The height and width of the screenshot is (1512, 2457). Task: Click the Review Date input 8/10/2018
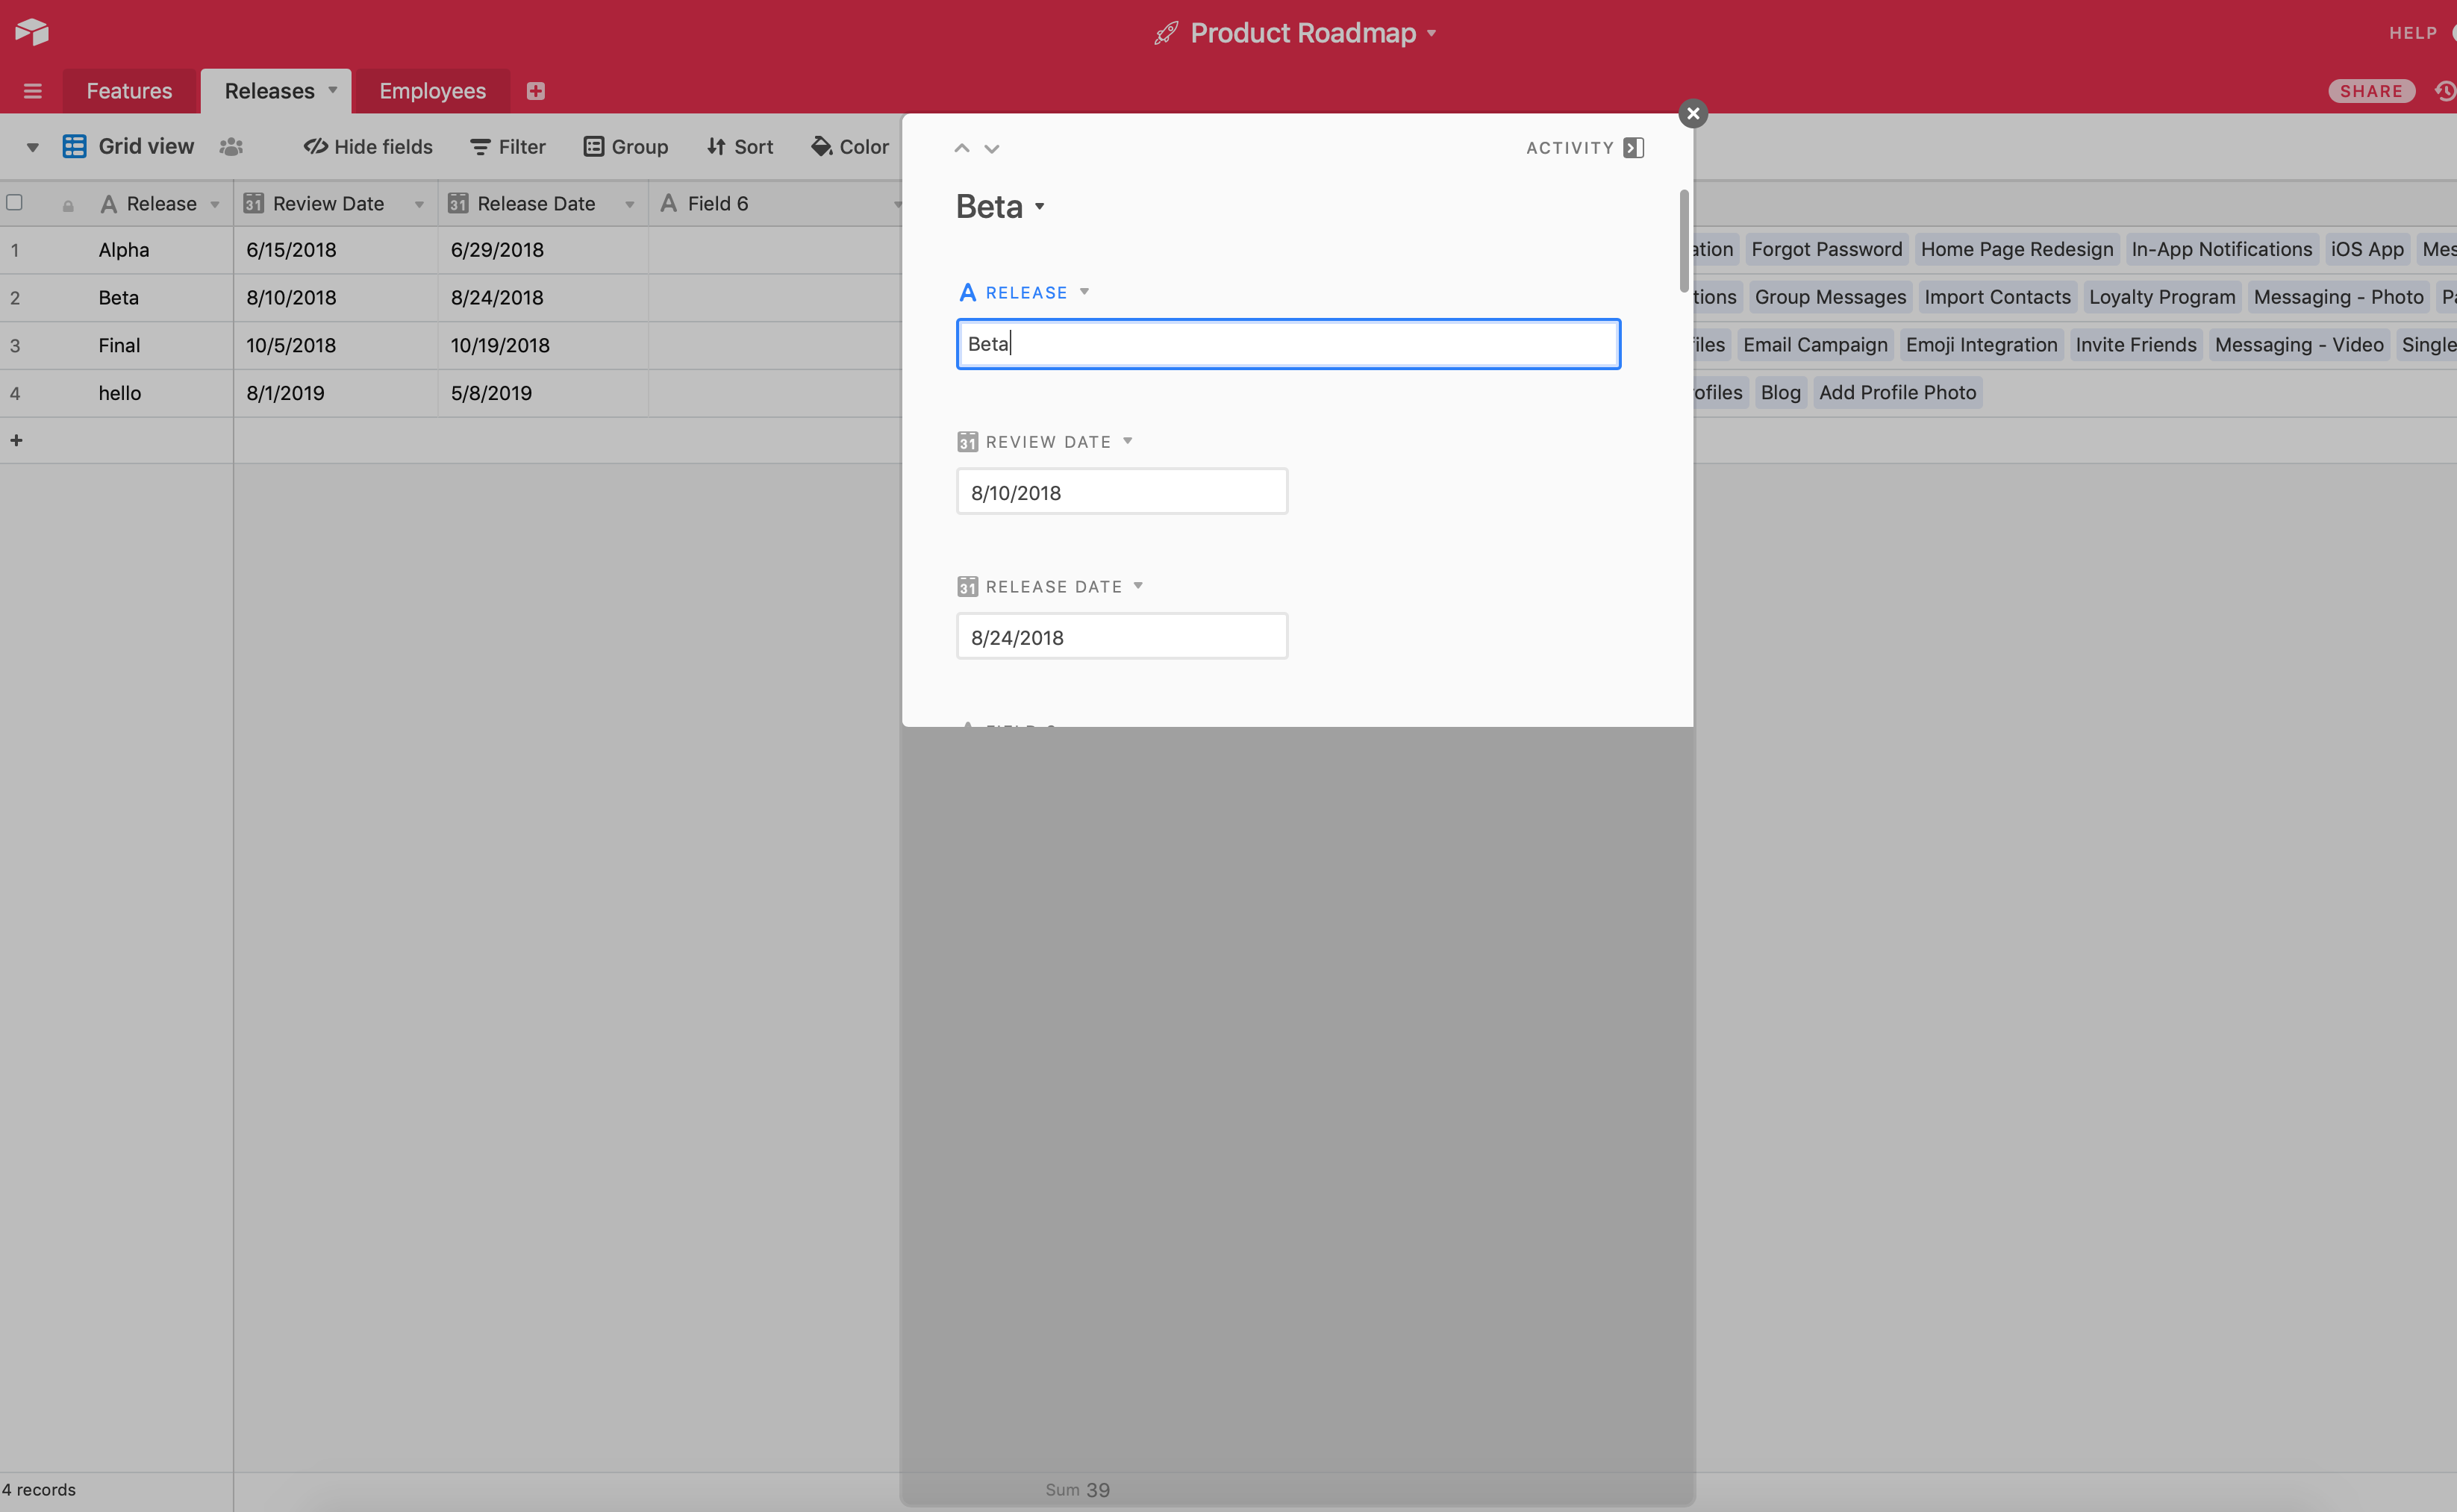[1122, 492]
